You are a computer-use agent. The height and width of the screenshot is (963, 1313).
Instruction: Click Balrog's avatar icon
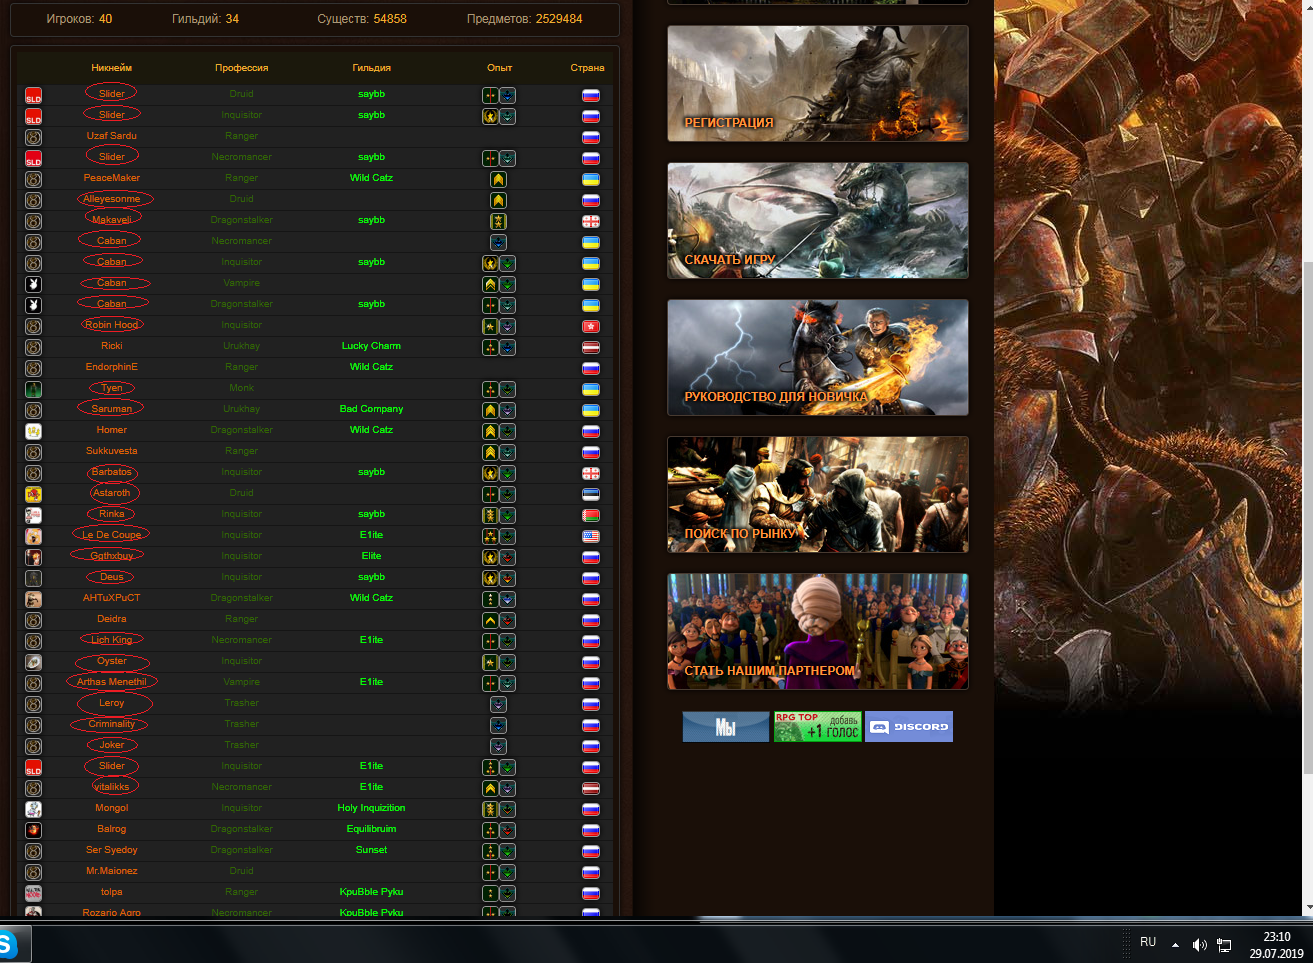[x=33, y=830]
